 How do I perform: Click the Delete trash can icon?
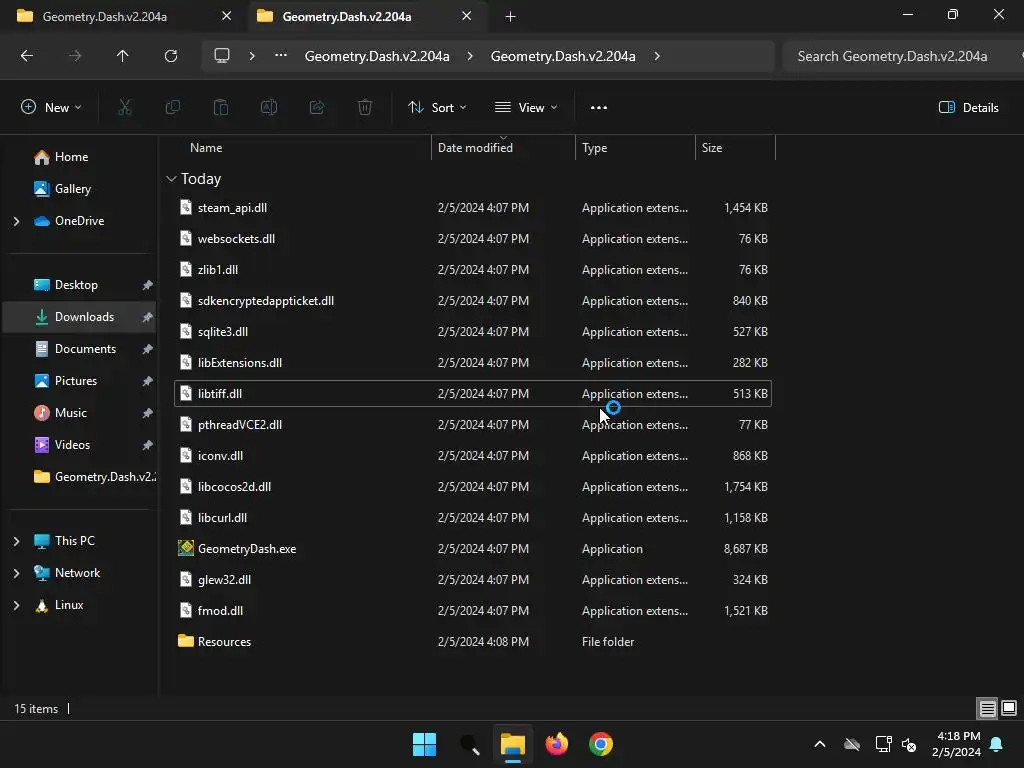tap(365, 108)
